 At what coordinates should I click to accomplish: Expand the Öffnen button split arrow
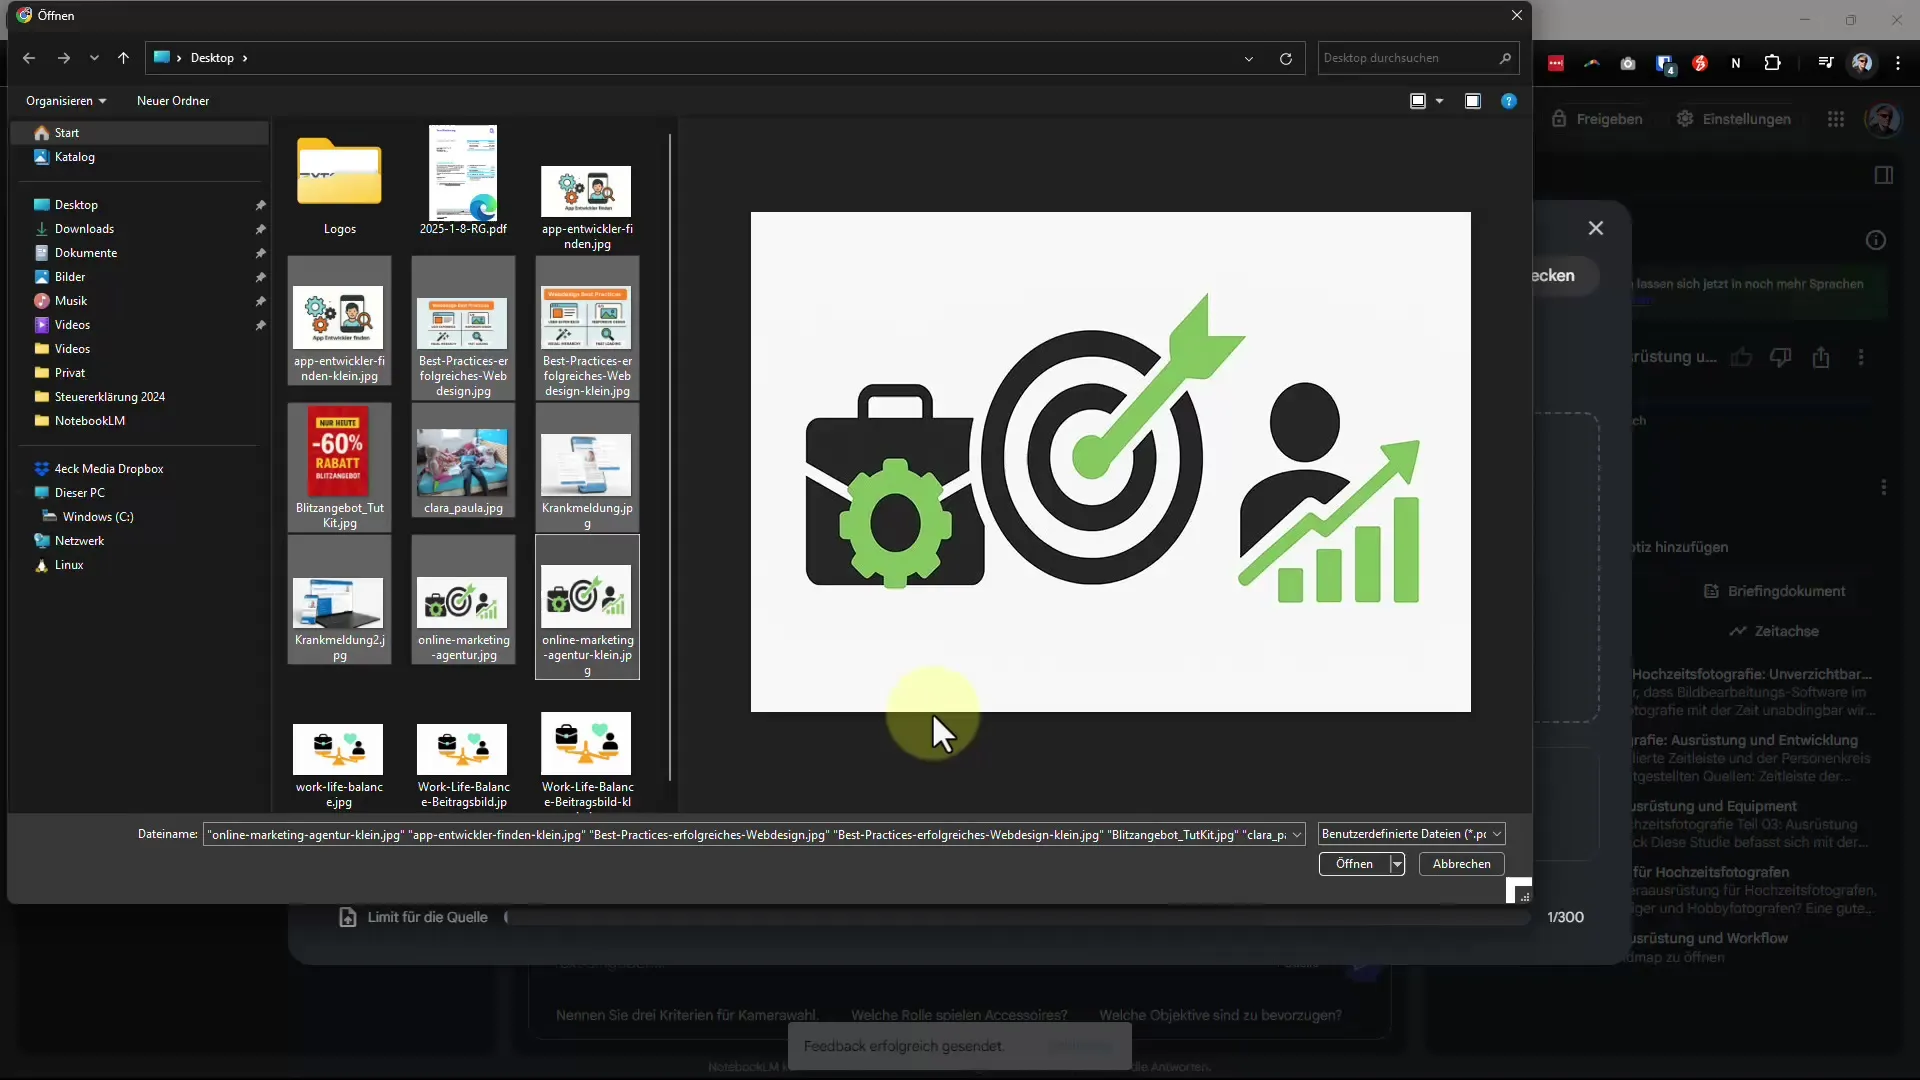1397,864
